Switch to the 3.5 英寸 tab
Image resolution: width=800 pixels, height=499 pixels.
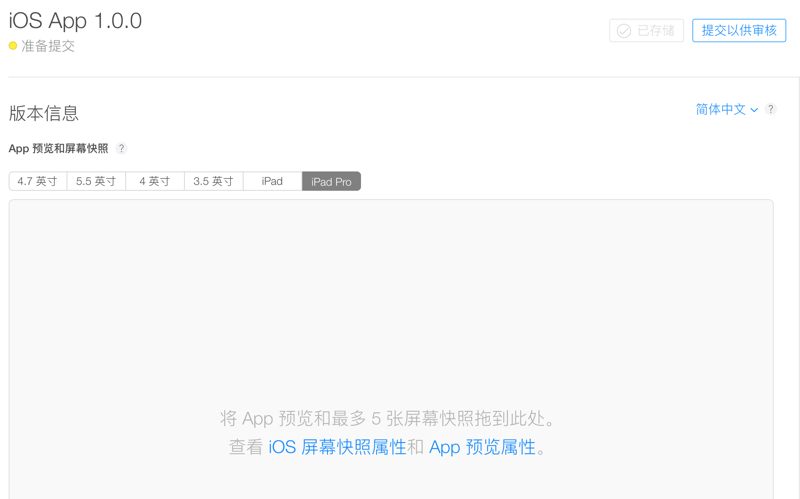point(214,181)
